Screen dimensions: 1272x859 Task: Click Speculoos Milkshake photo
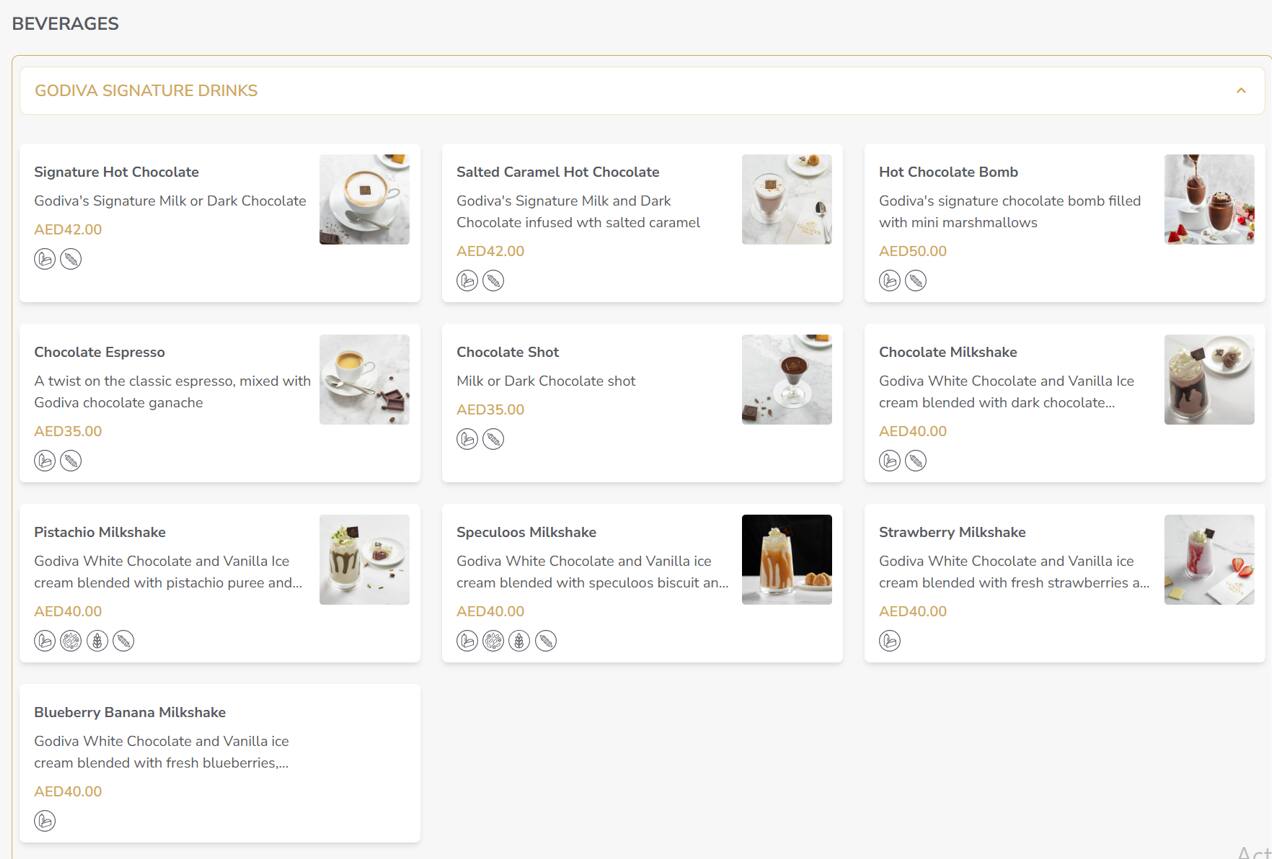point(787,559)
